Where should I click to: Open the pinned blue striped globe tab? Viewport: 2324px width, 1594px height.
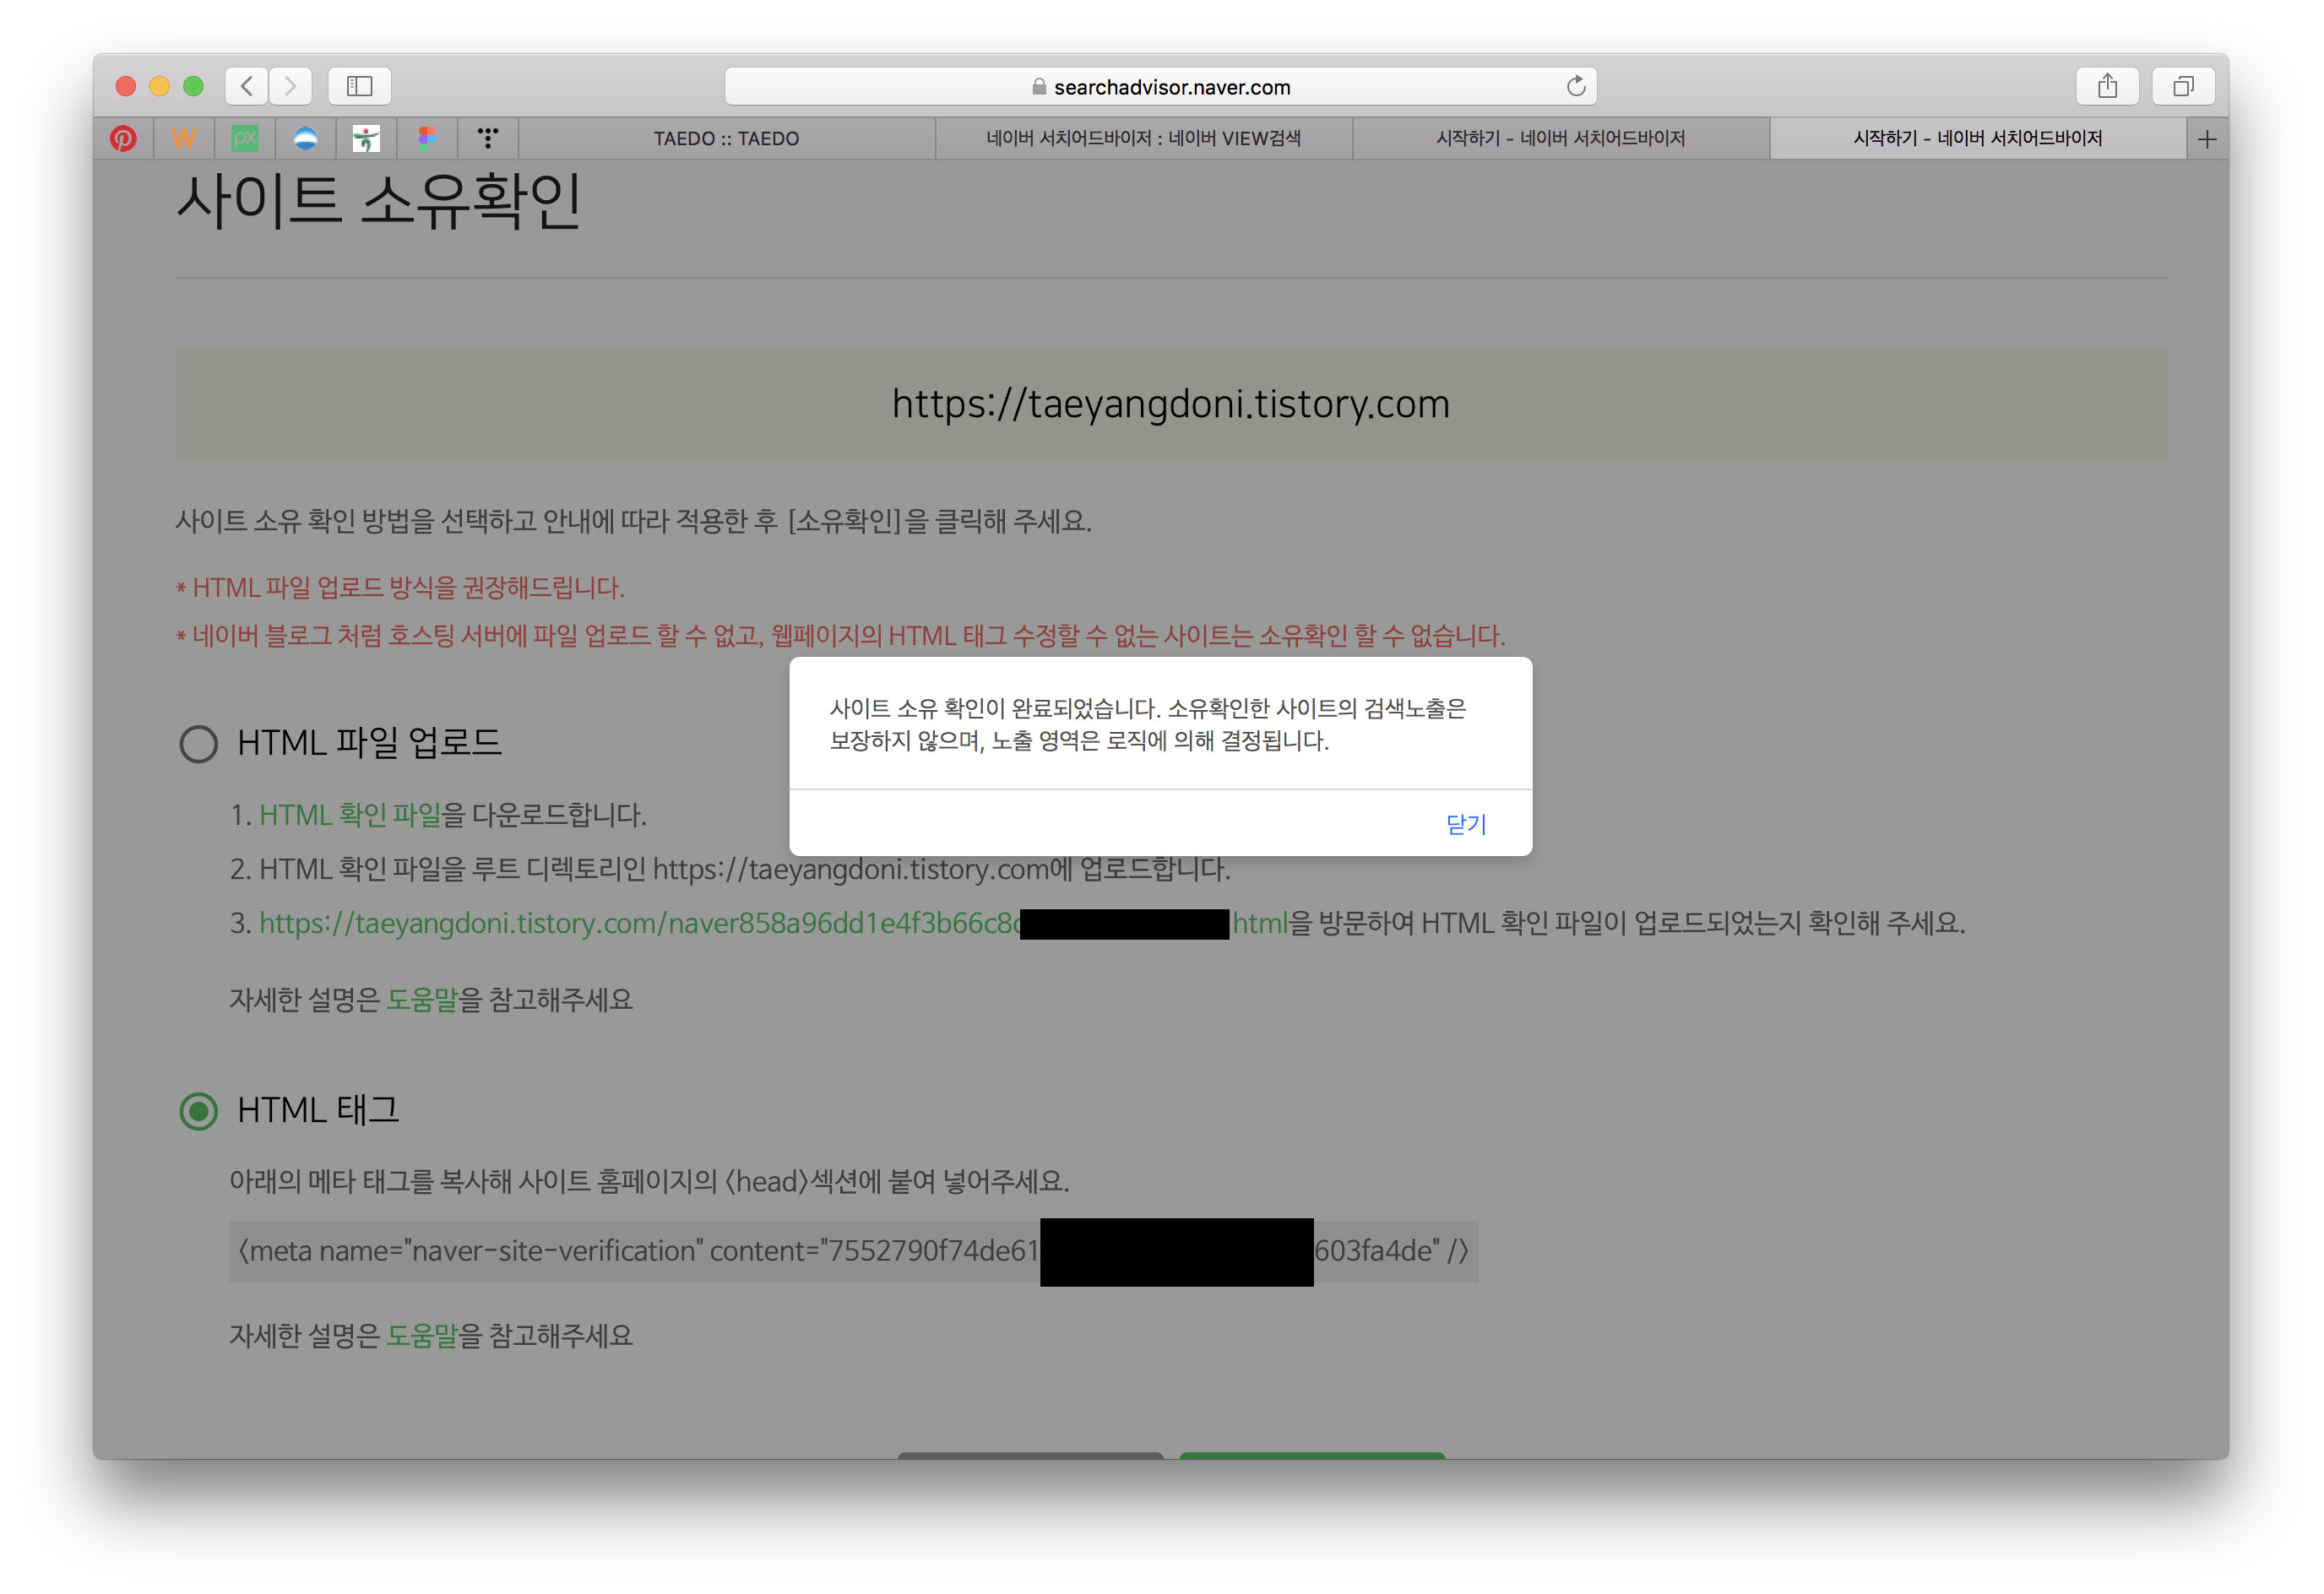coord(306,138)
